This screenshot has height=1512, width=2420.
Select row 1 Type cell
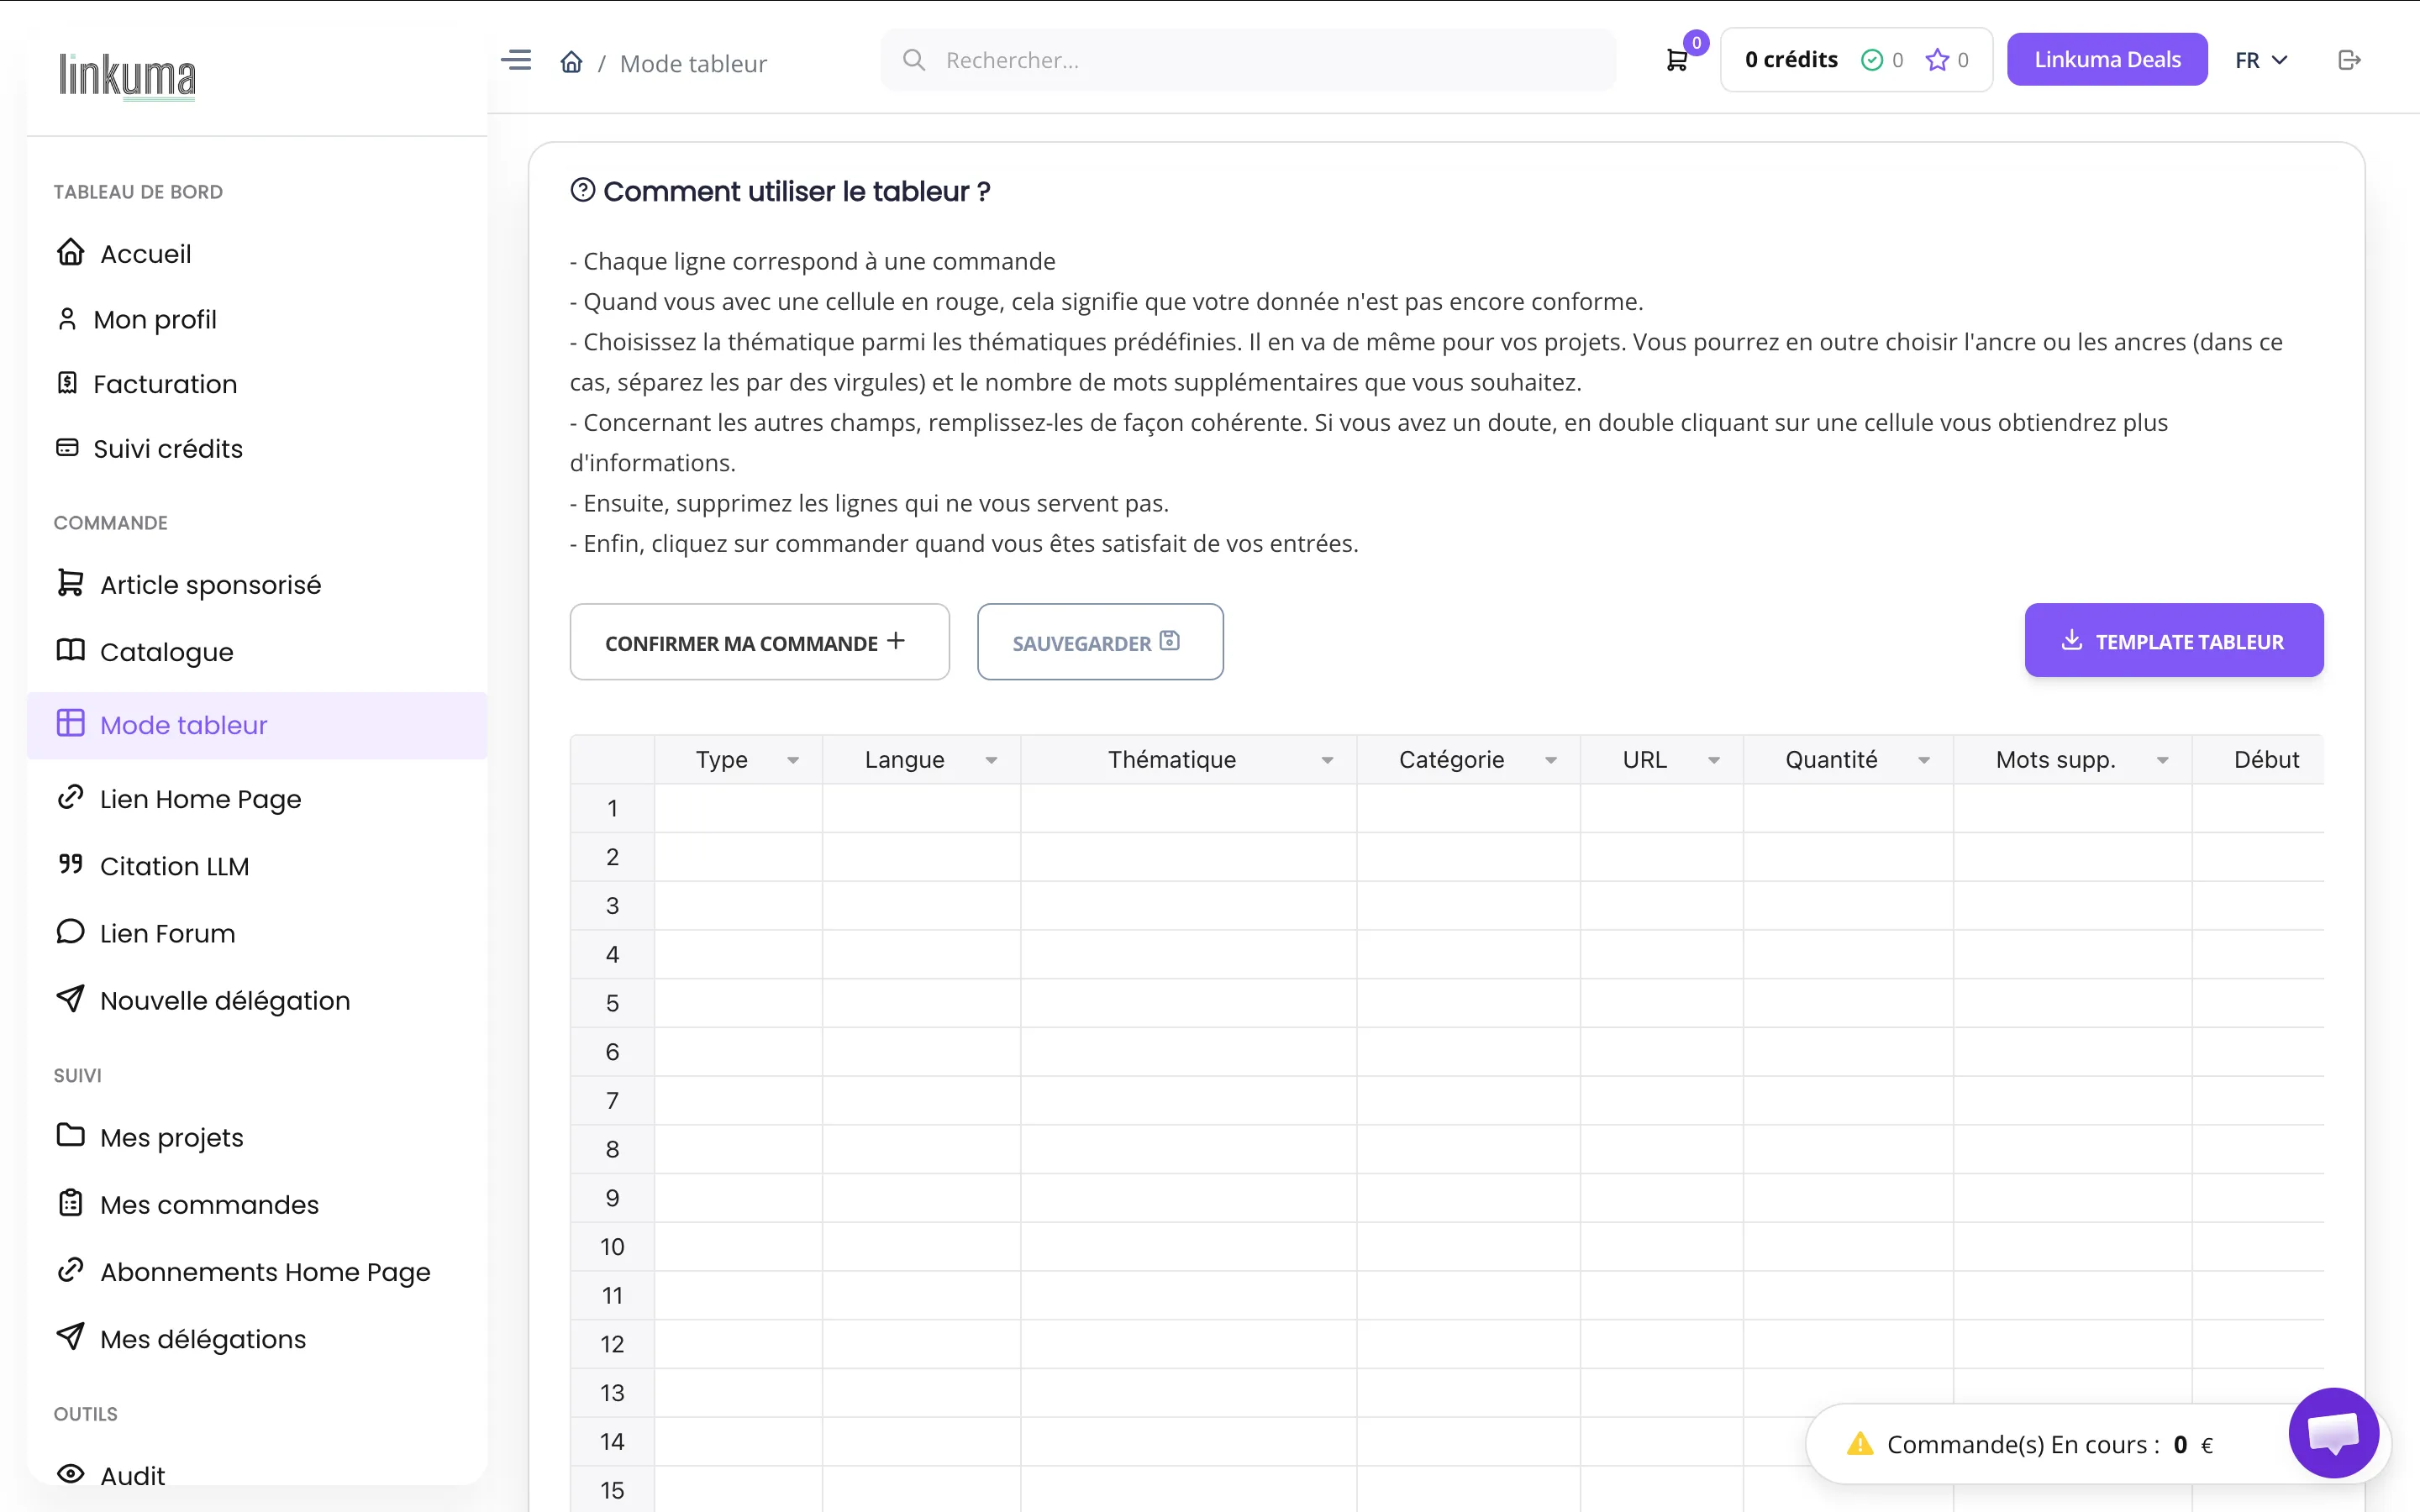click(x=738, y=808)
